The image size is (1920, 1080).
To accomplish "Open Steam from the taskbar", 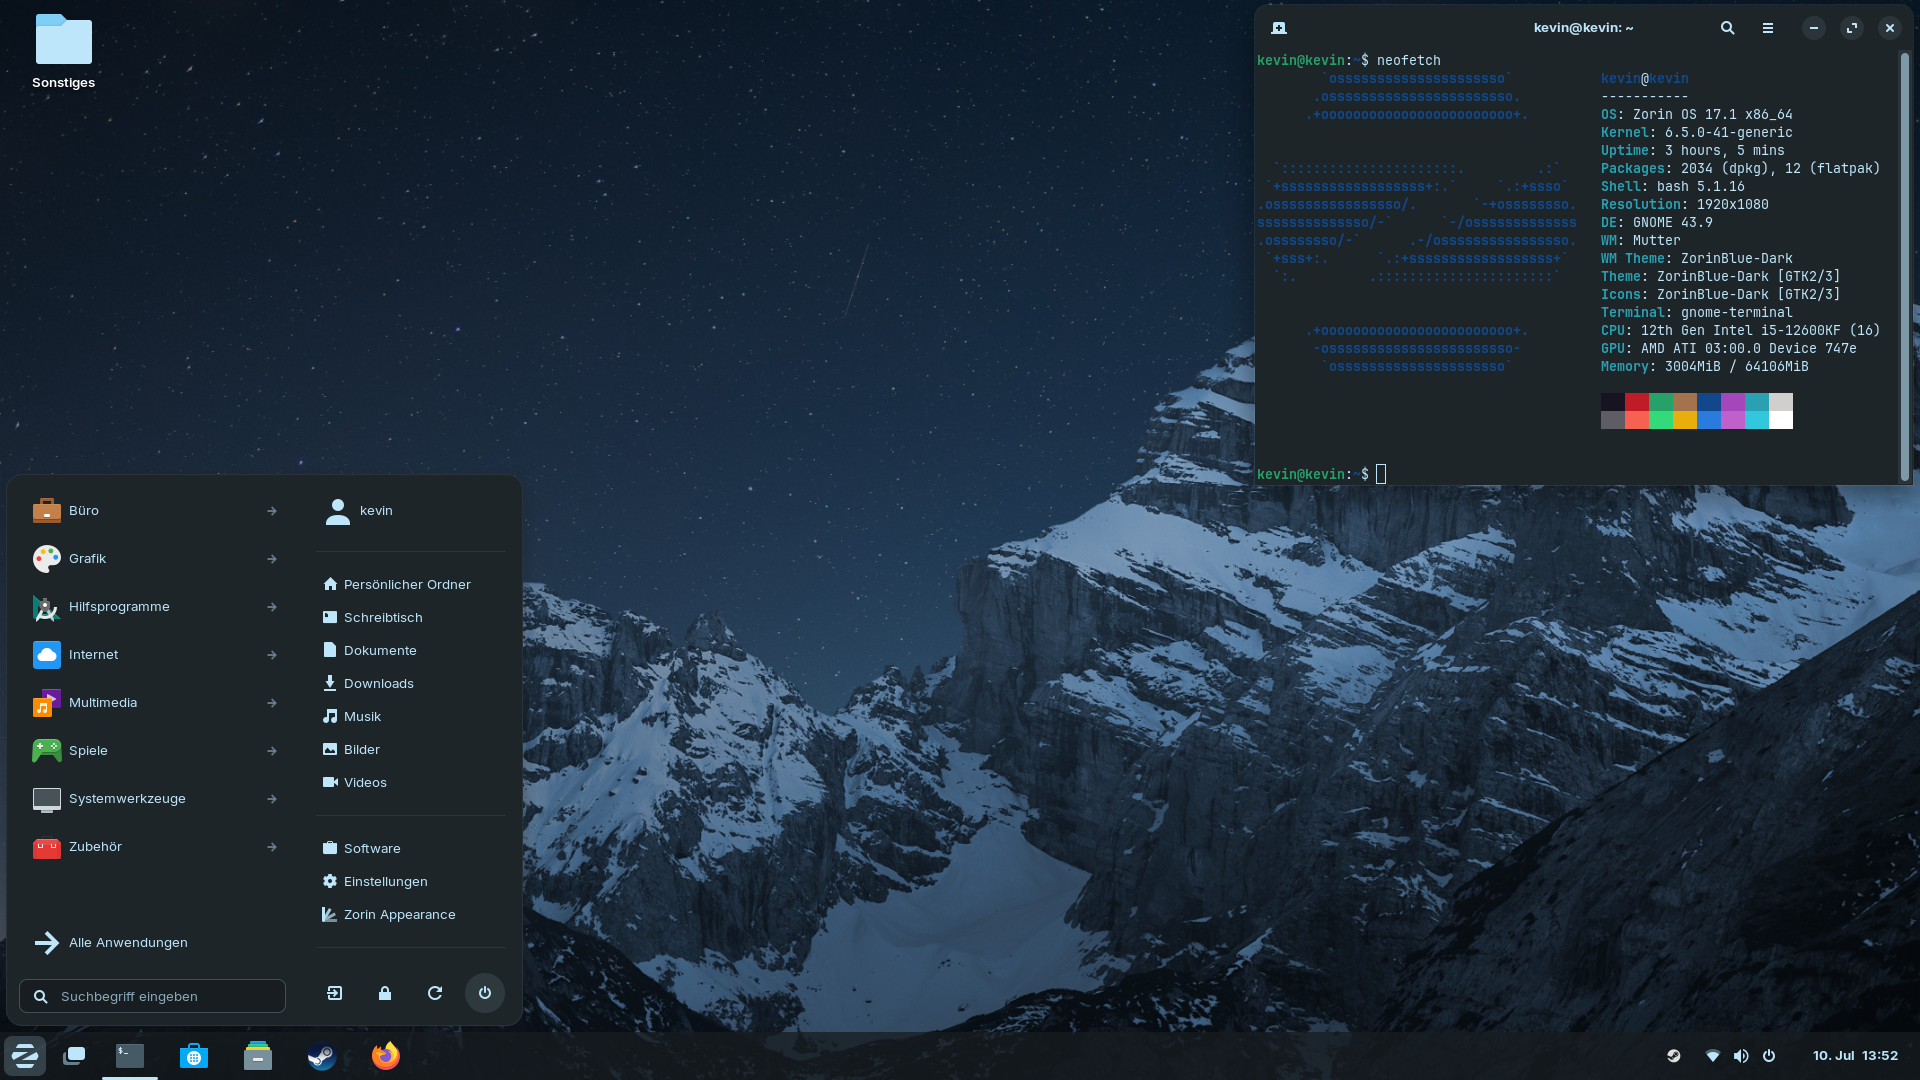I will click(x=322, y=1056).
